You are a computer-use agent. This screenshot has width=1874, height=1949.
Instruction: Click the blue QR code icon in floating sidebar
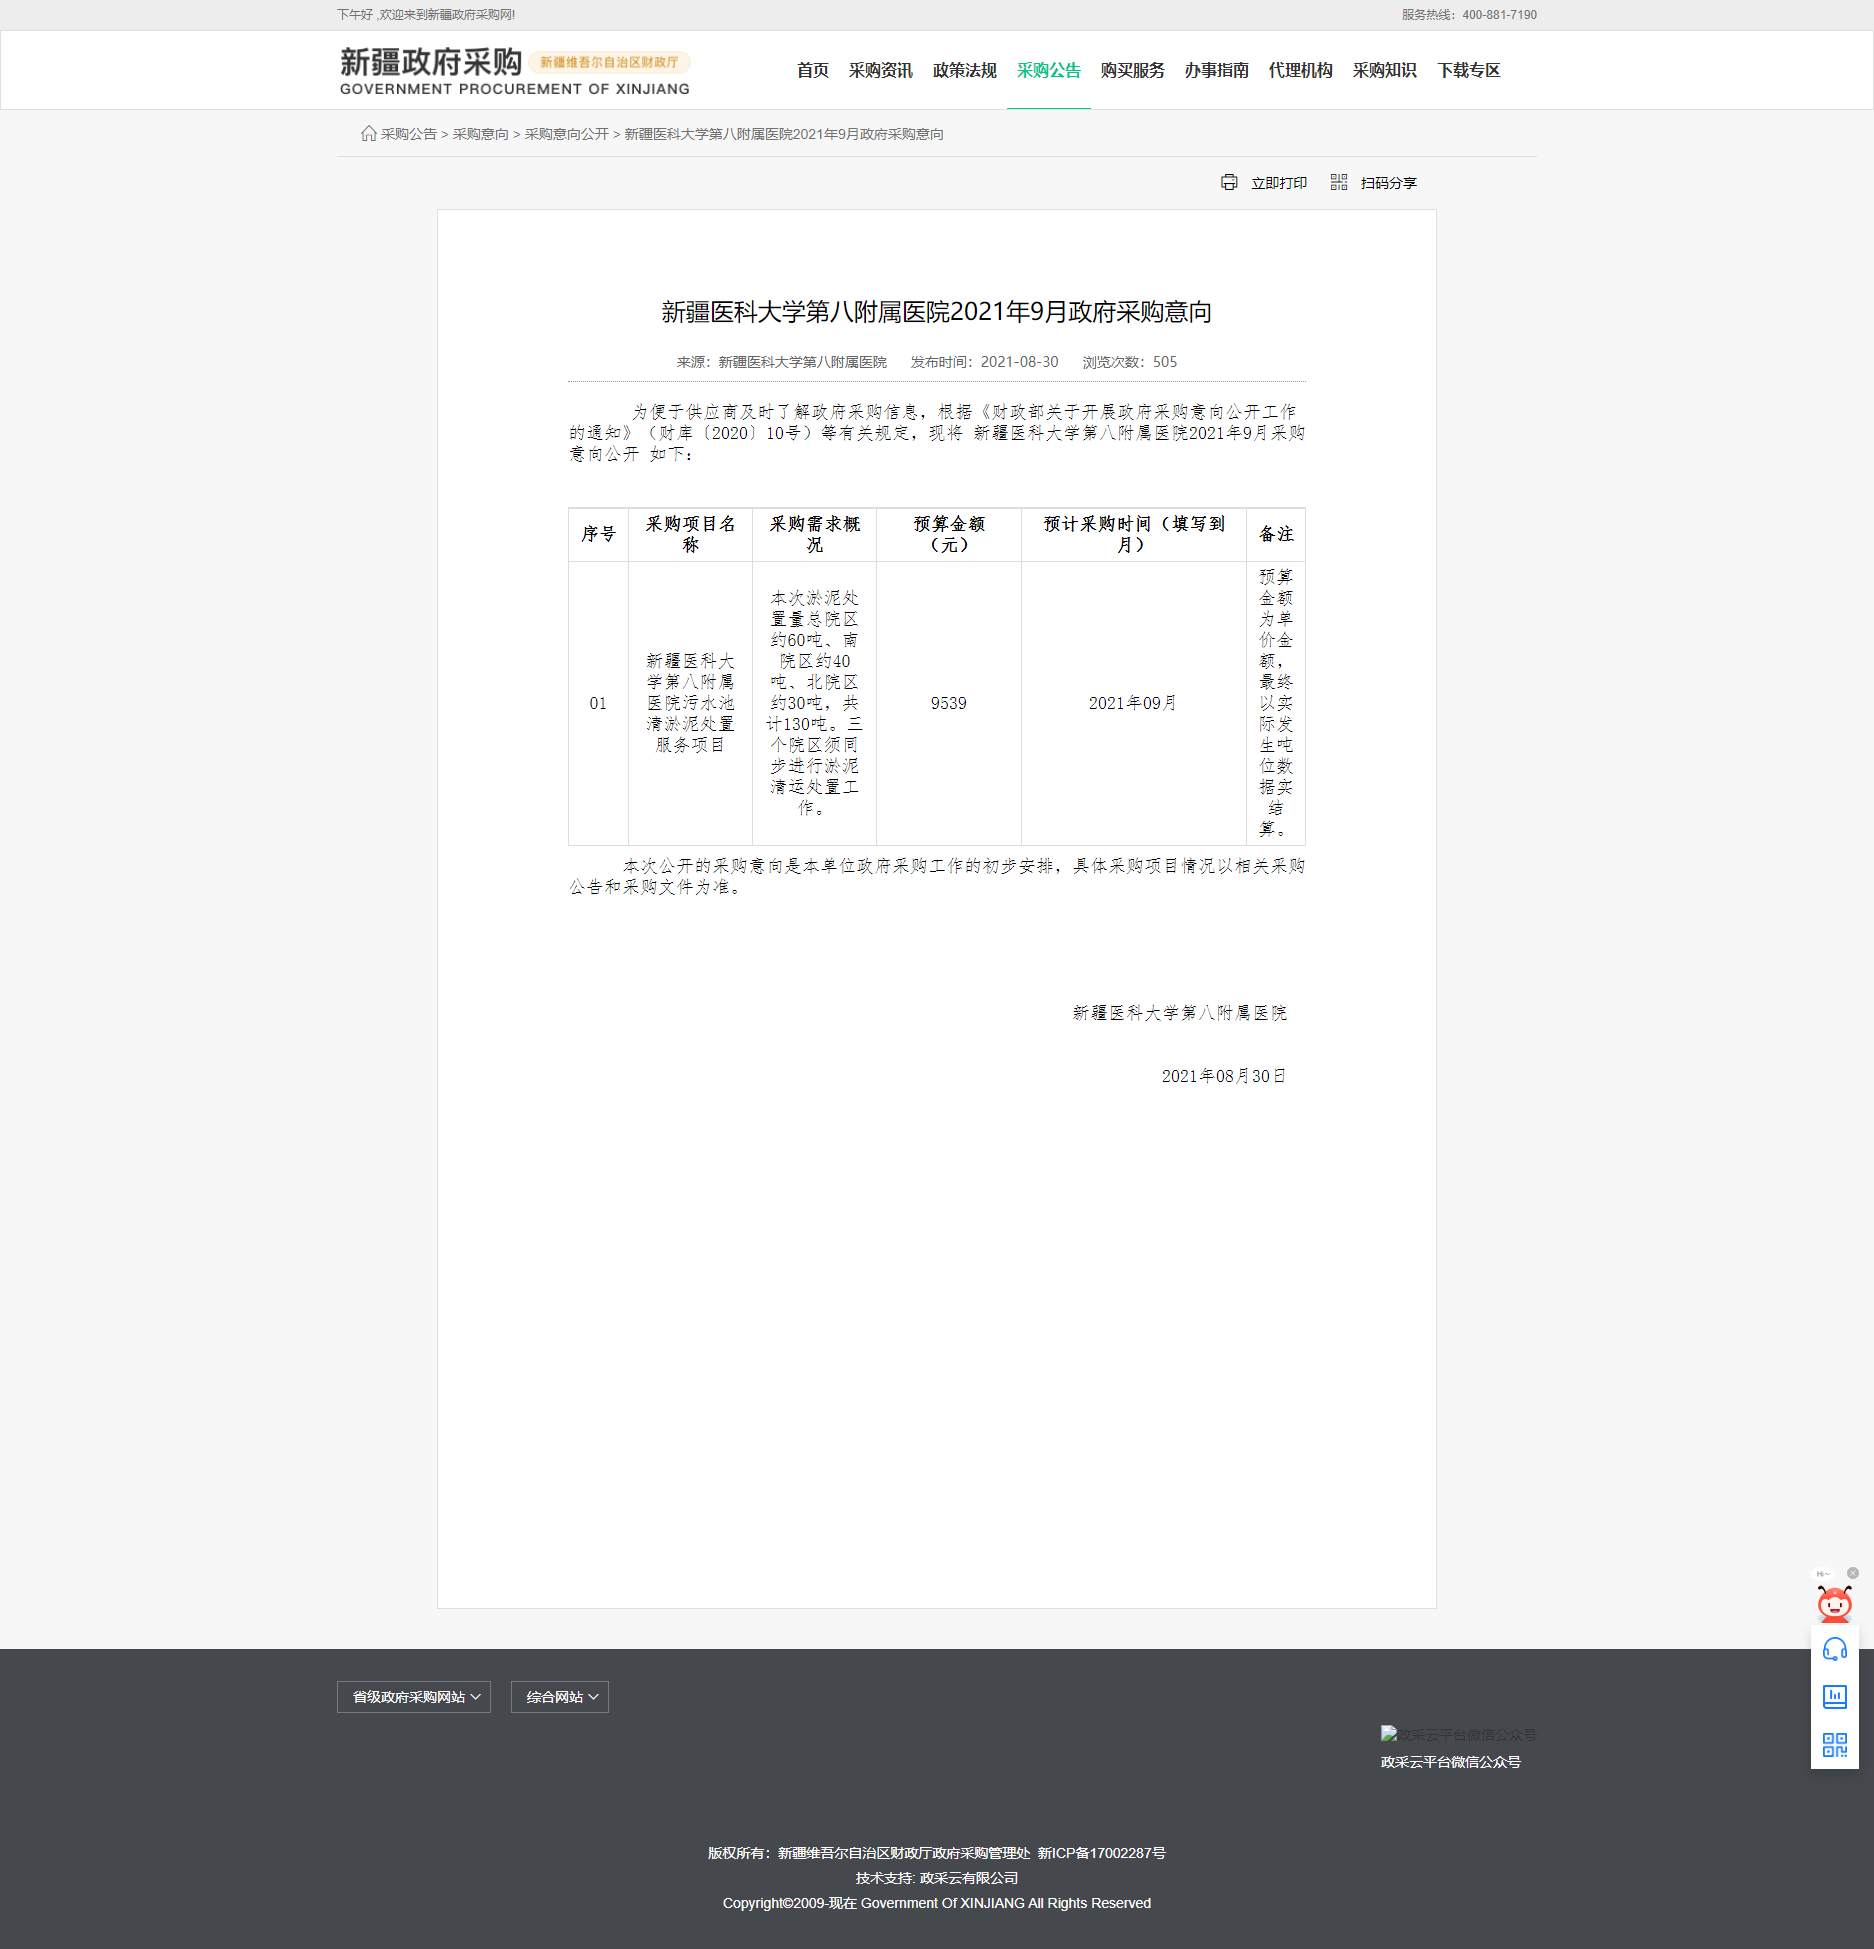tap(1834, 1745)
